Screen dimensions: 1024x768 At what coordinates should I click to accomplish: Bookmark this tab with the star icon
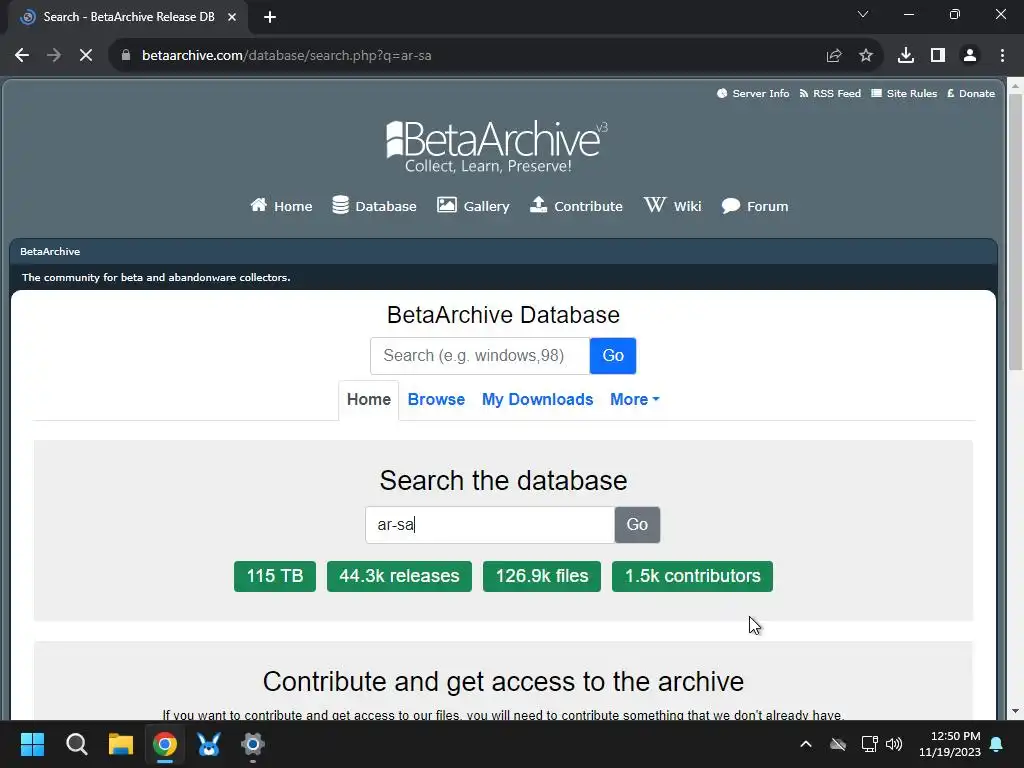coord(866,56)
